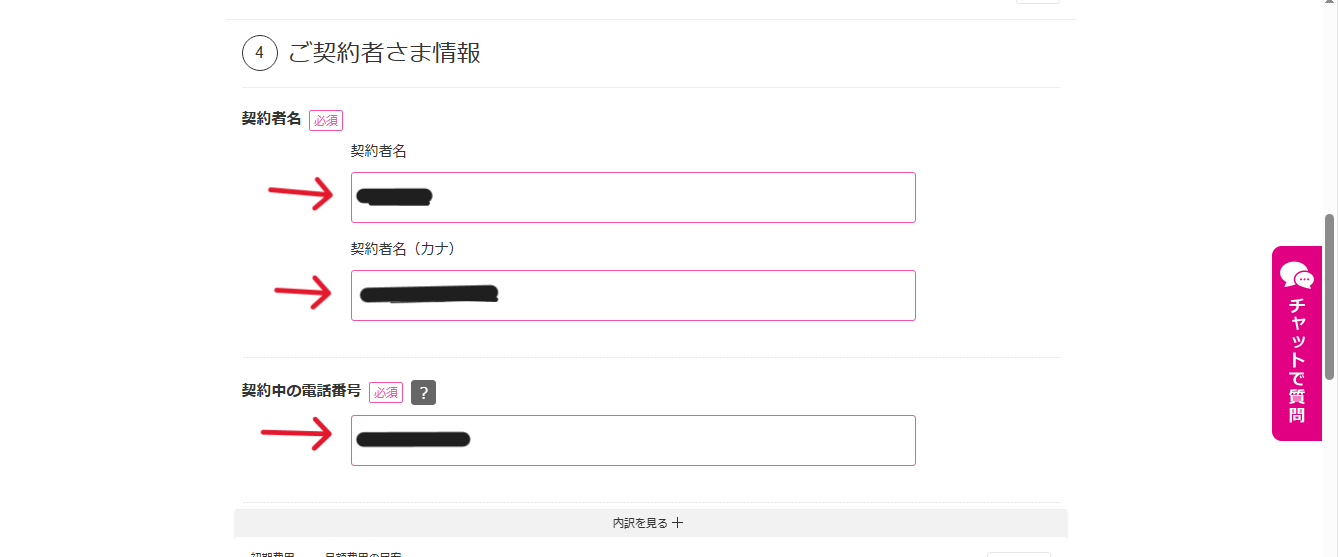Click the circled step number 4 icon
Screen dimensions: 1338x557
click(x=259, y=54)
